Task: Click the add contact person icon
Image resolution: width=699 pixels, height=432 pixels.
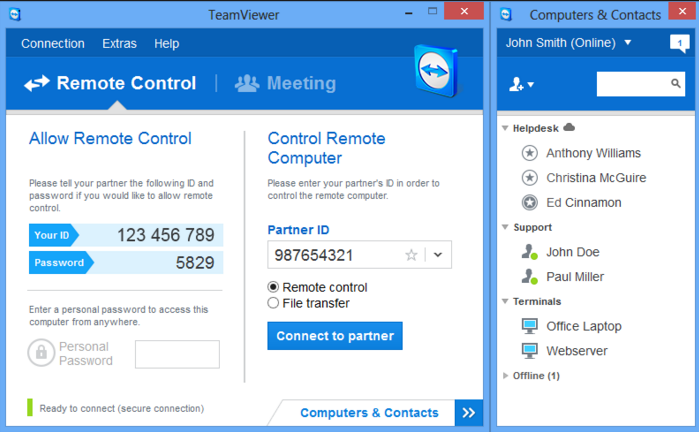Action: (x=516, y=84)
